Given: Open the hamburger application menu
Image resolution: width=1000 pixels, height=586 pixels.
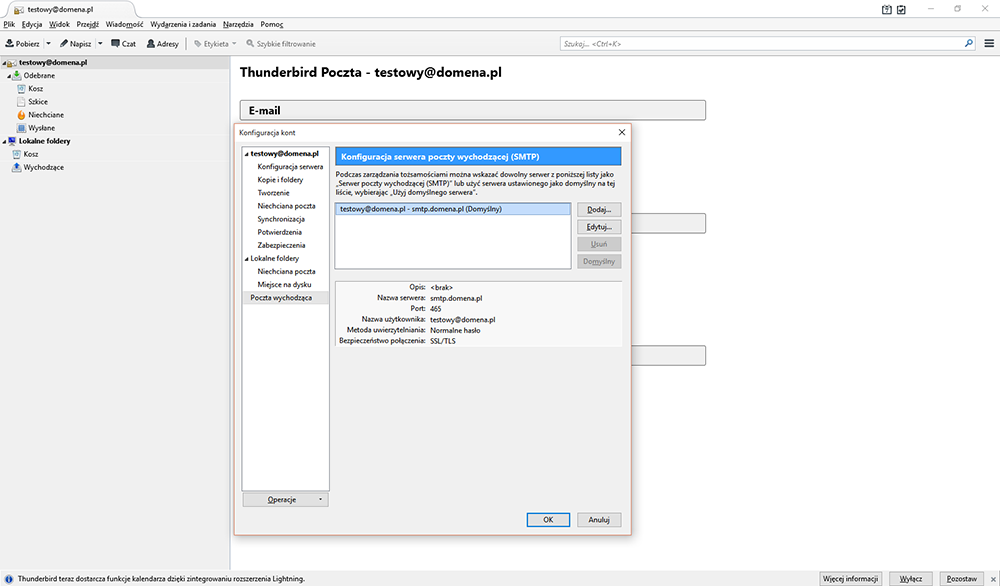Looking at the screenshot, I should coord(989,43).
